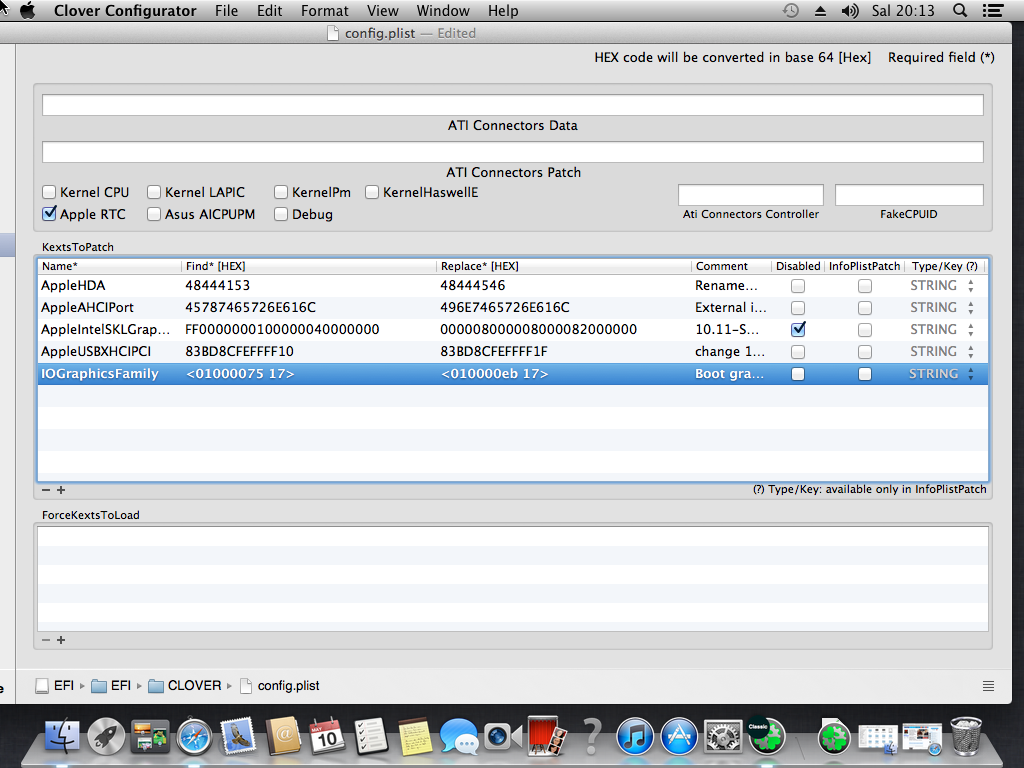Open System Preferences gear in Dock

pyautogui.click(x=723, y=737)
